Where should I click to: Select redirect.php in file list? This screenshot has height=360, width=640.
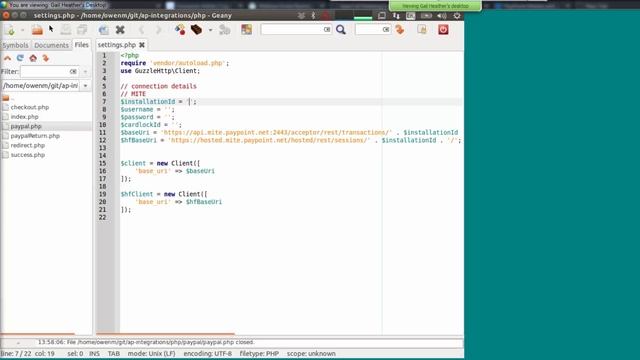(28, 145)
